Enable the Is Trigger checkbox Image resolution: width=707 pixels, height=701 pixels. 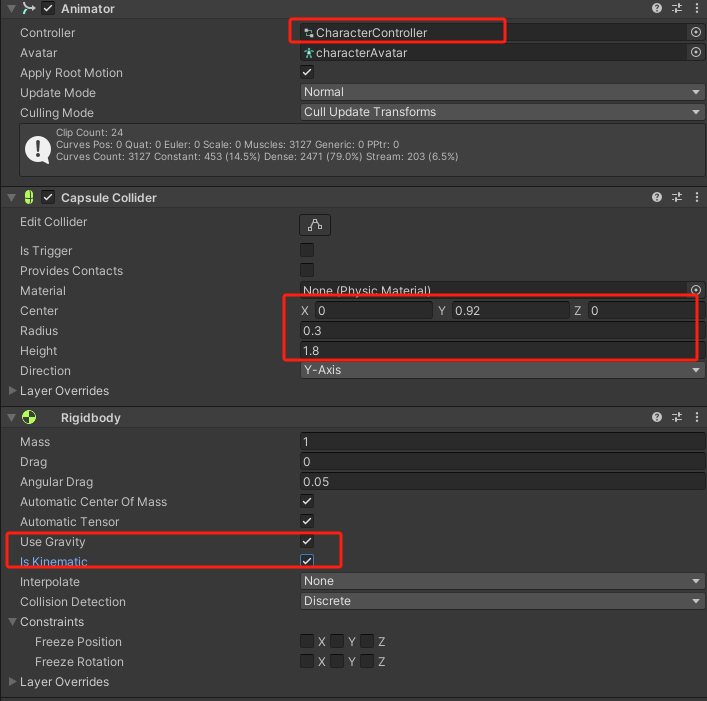click(x=307, y=250)
